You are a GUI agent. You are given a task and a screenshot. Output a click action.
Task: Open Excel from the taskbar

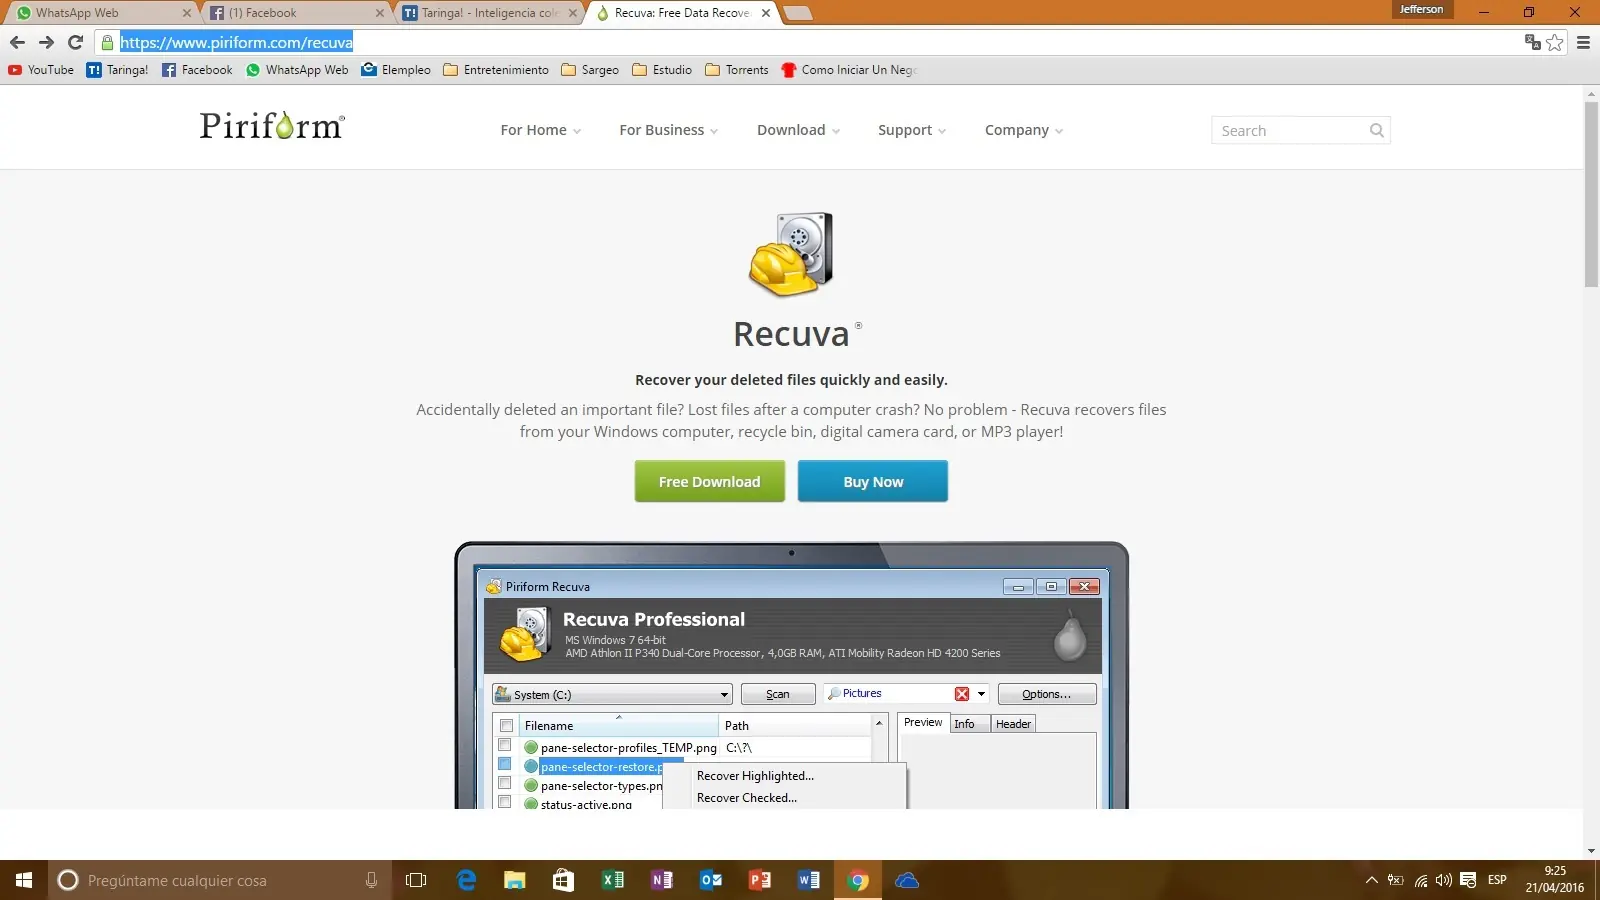pyautogui.click(x=613, y=880)
